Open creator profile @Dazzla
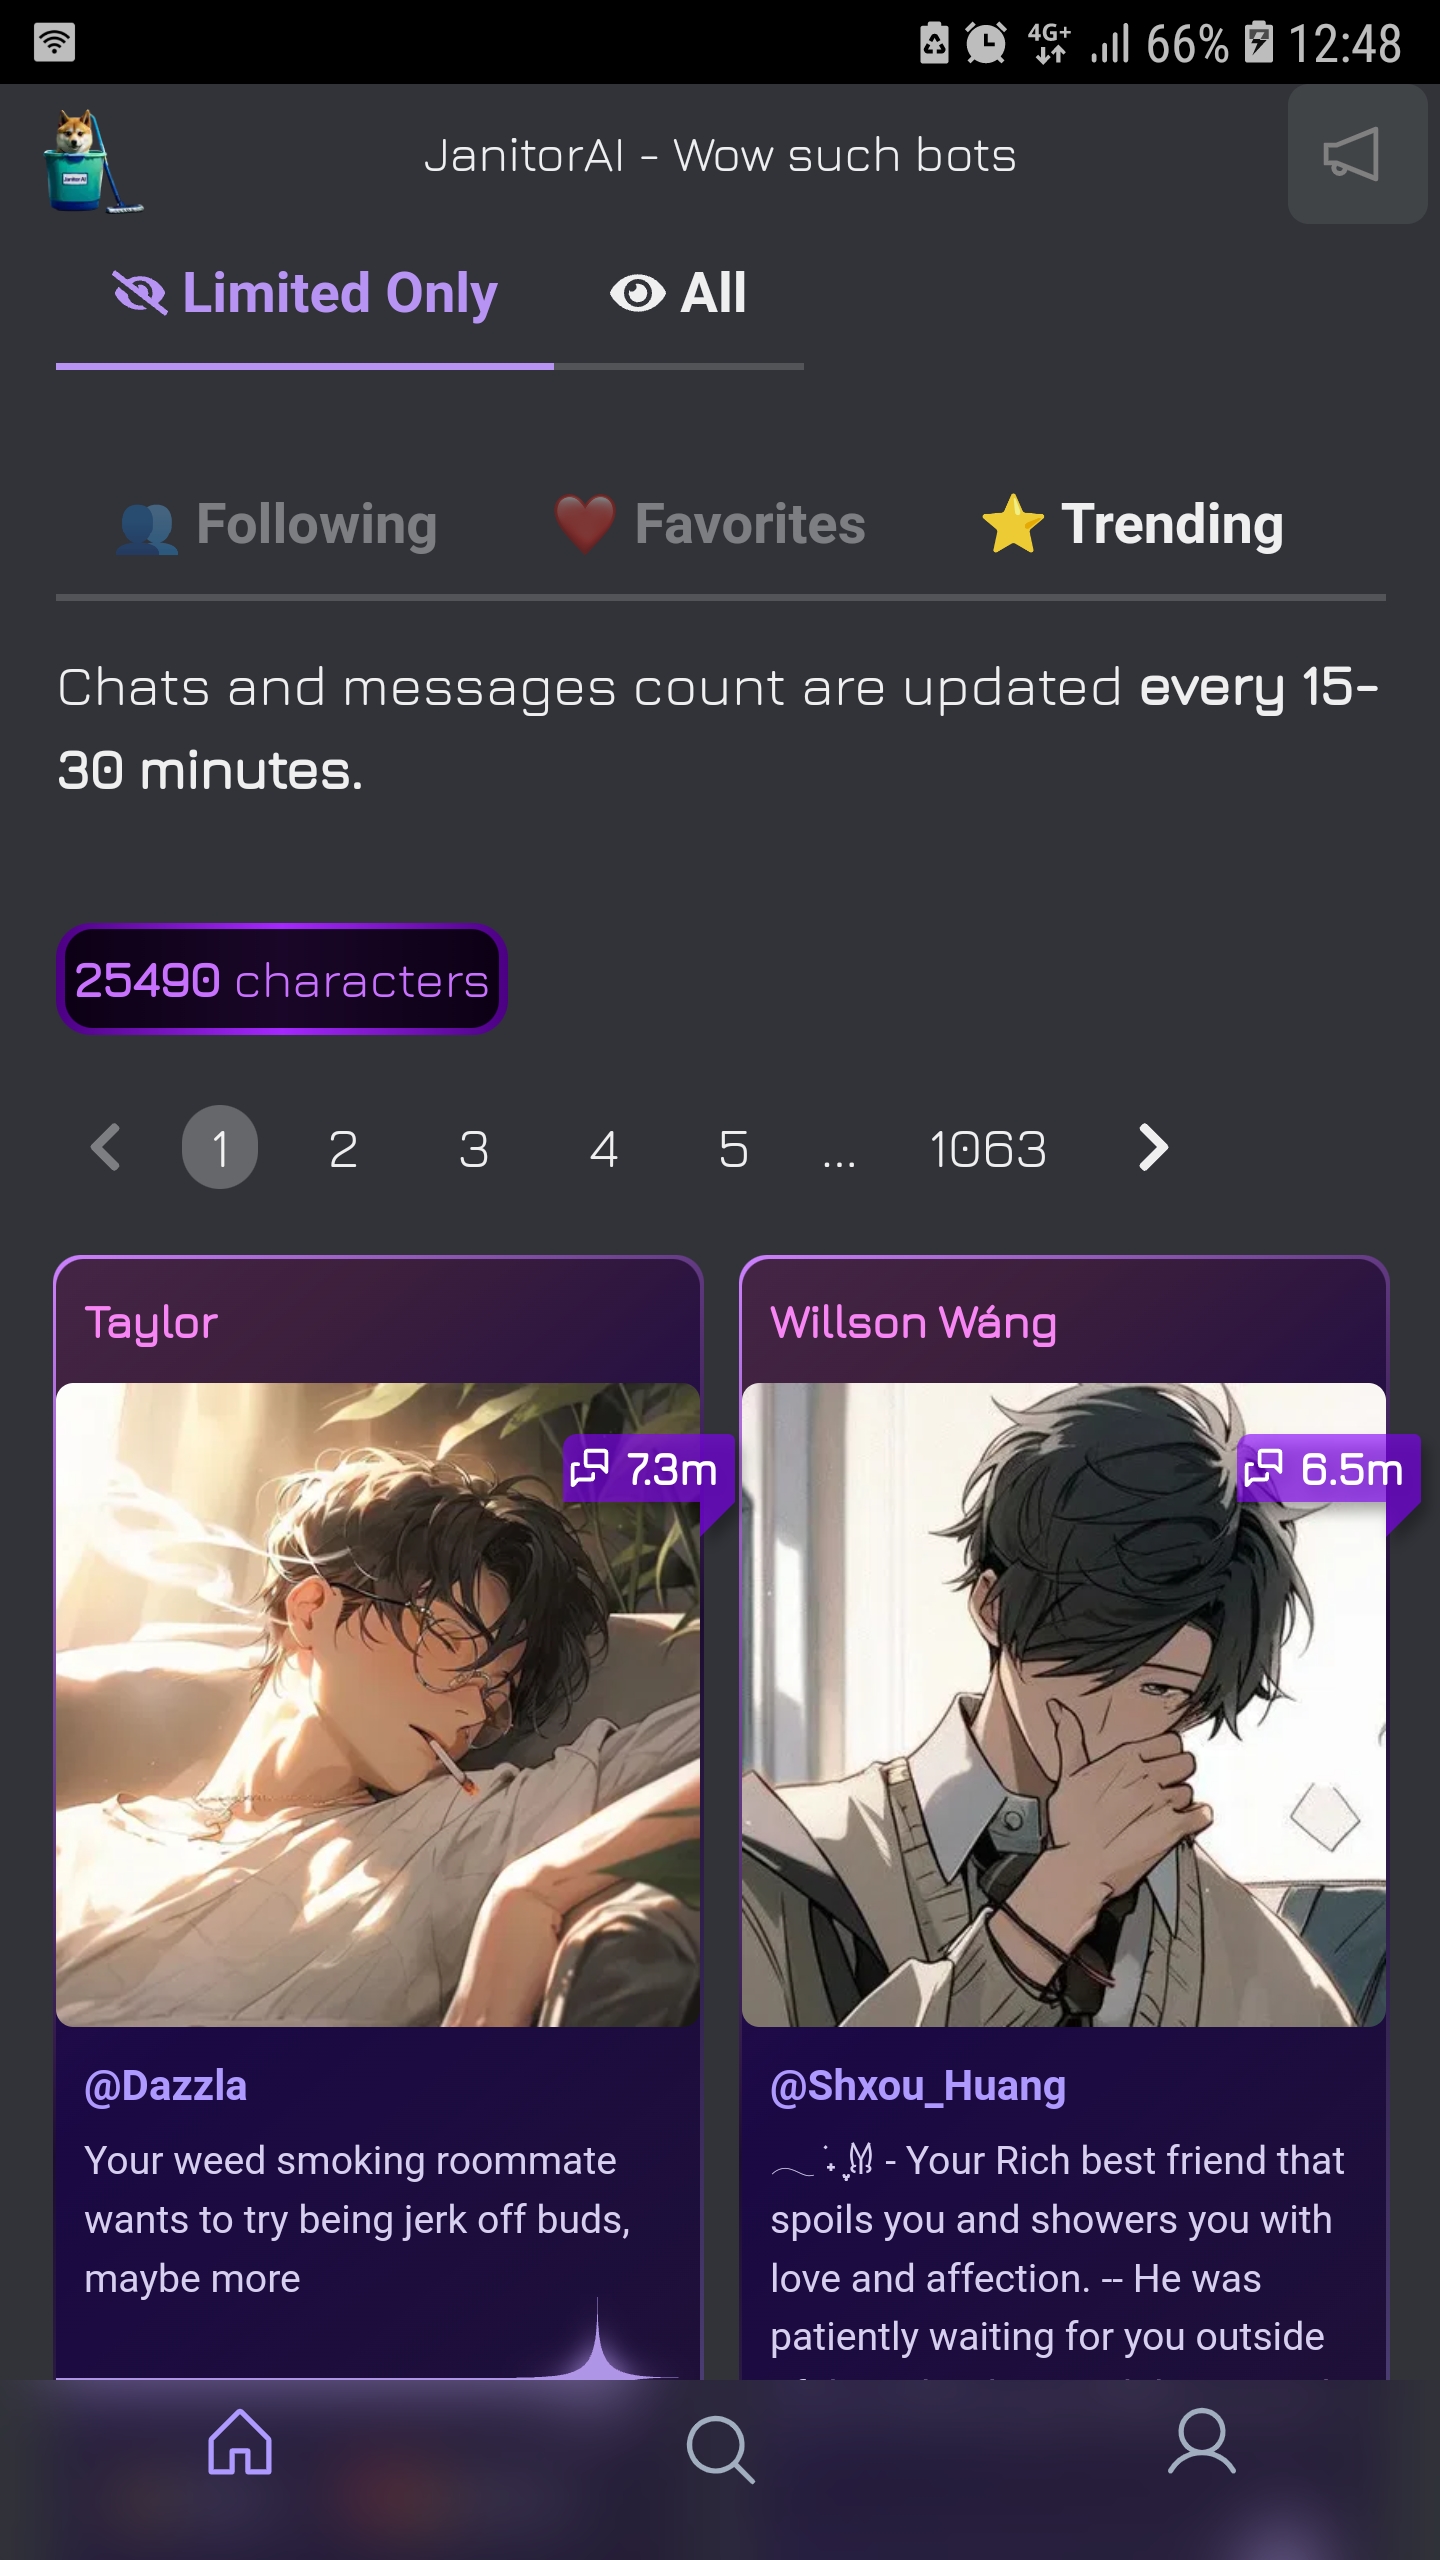 pyautogui.click(x=166, y=2086)
